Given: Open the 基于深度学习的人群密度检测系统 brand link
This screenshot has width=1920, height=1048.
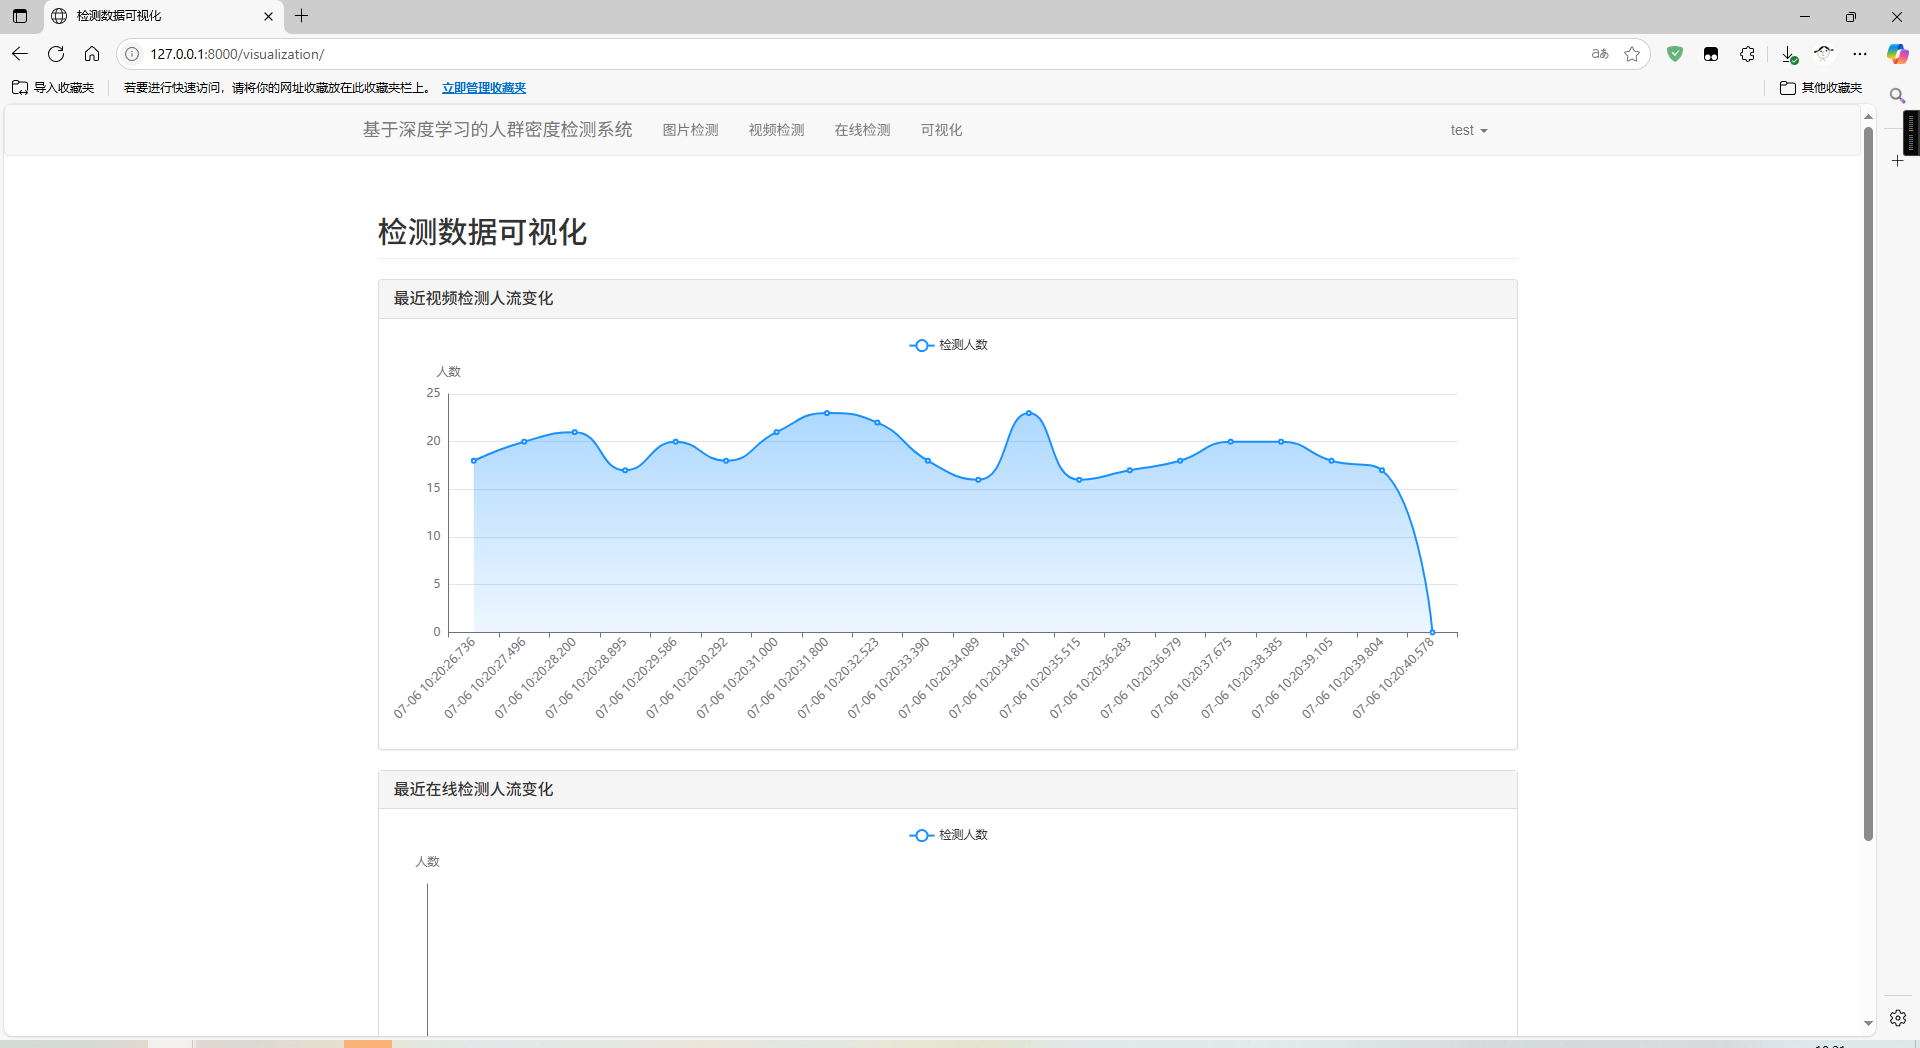Looking at the screenshot, I should coord(497,130).
